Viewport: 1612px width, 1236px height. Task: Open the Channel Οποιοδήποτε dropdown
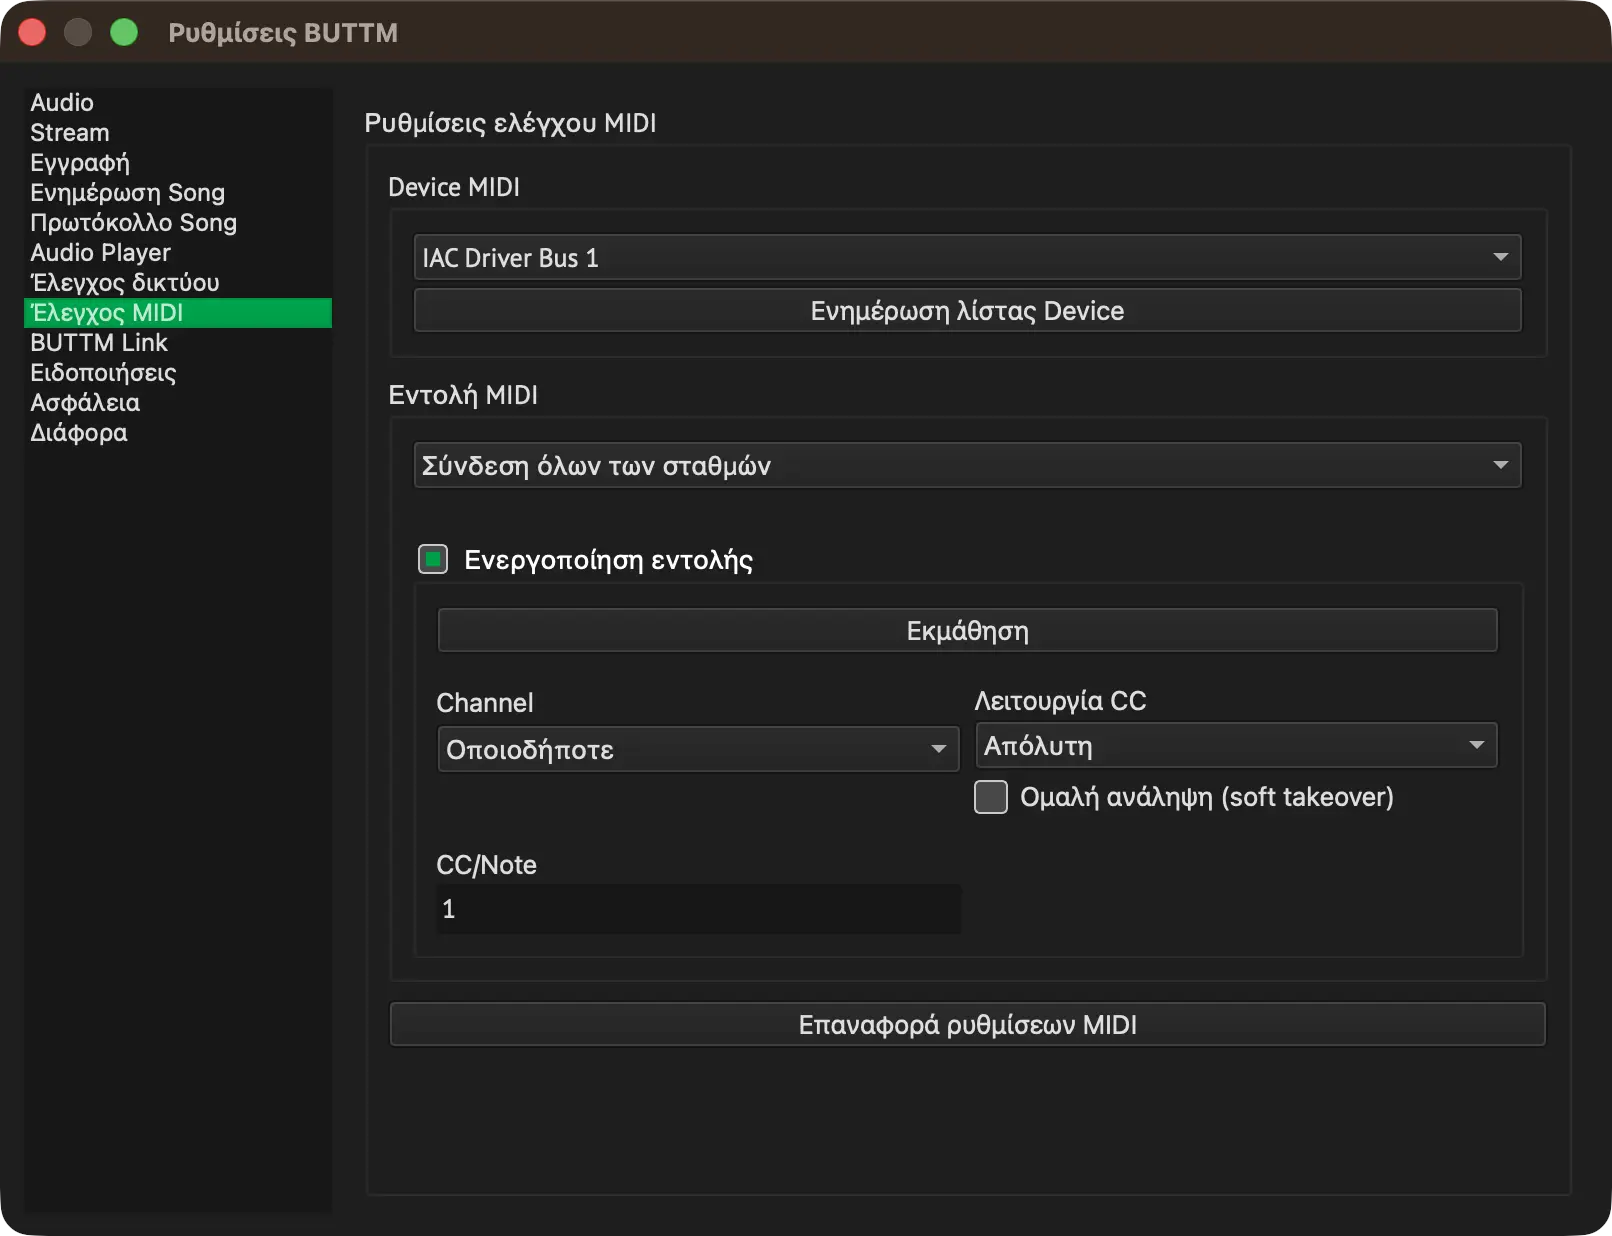coord(698,749)
